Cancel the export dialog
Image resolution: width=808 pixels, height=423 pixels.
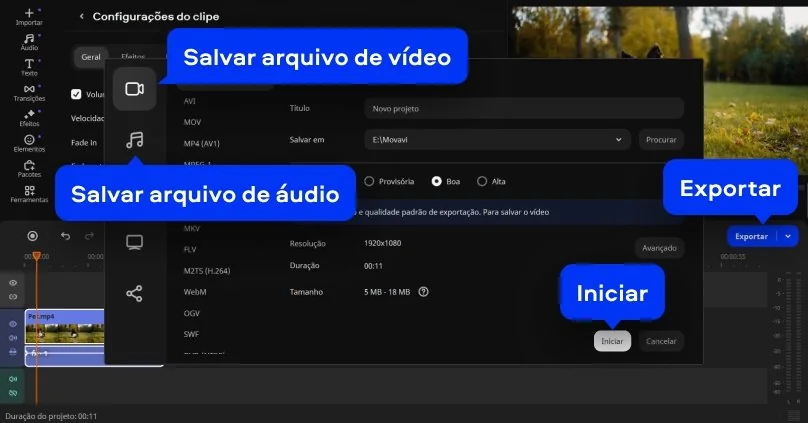point(661,341)
